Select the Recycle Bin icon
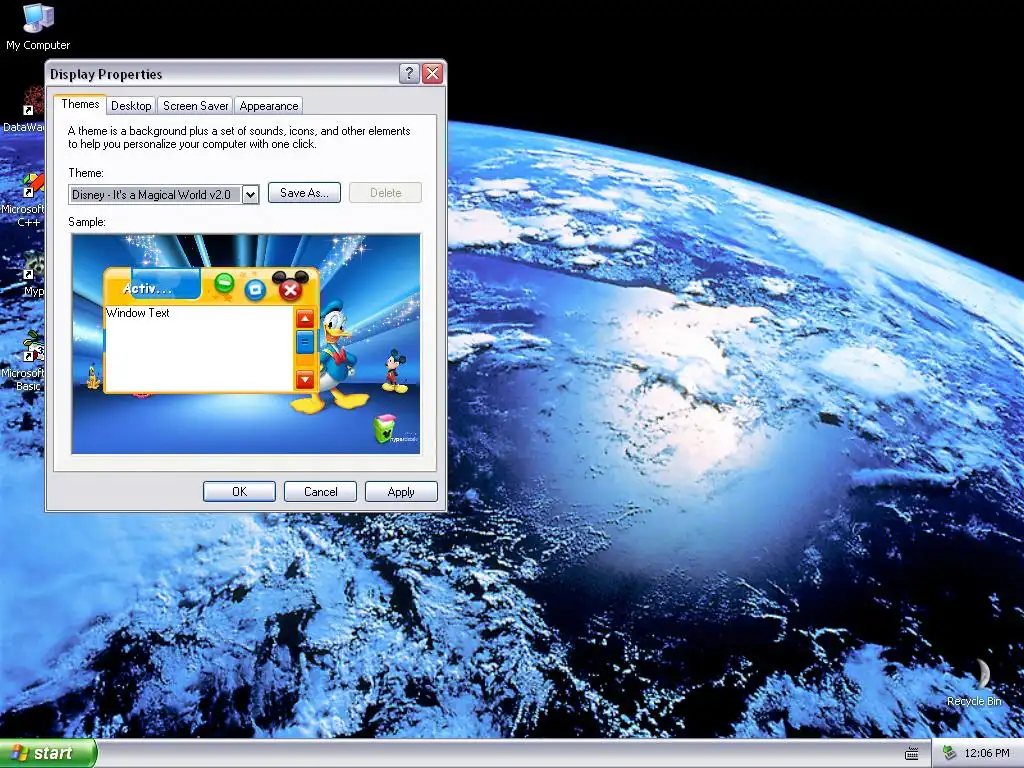 [974, 682]
